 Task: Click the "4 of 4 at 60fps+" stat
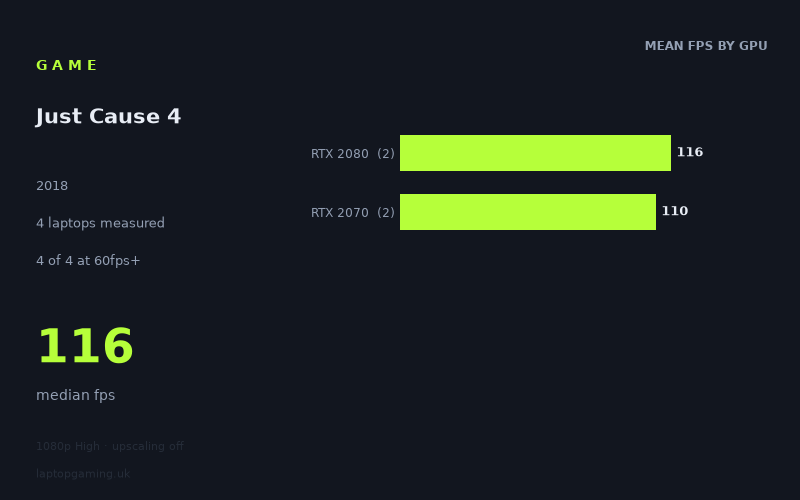pyautogui.click(x=88, y=261)
